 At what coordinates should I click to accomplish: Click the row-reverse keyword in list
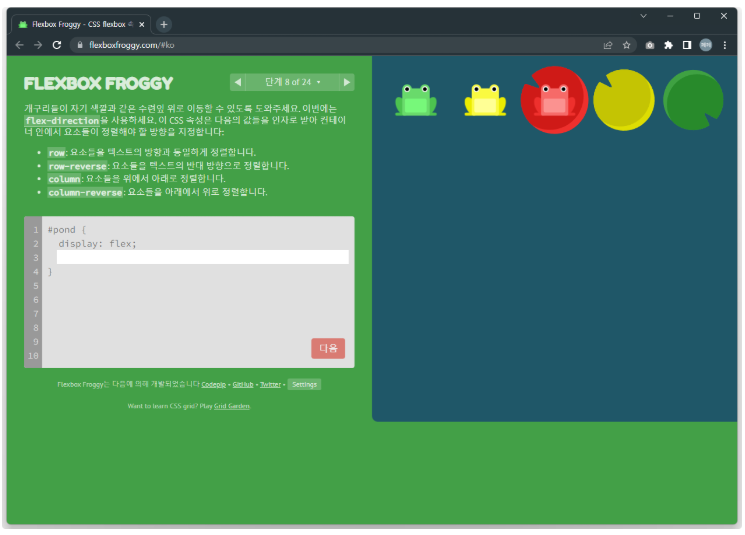pos(77,166)
